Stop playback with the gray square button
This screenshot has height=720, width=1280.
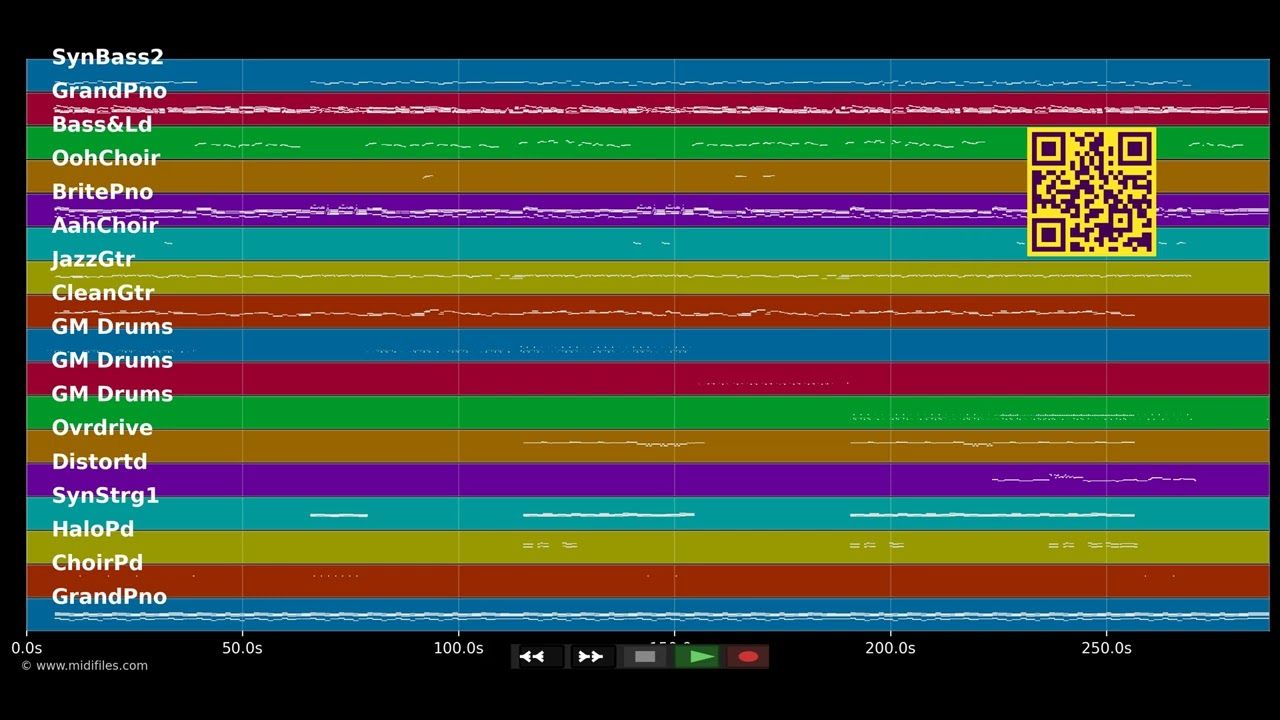[645, 657]
